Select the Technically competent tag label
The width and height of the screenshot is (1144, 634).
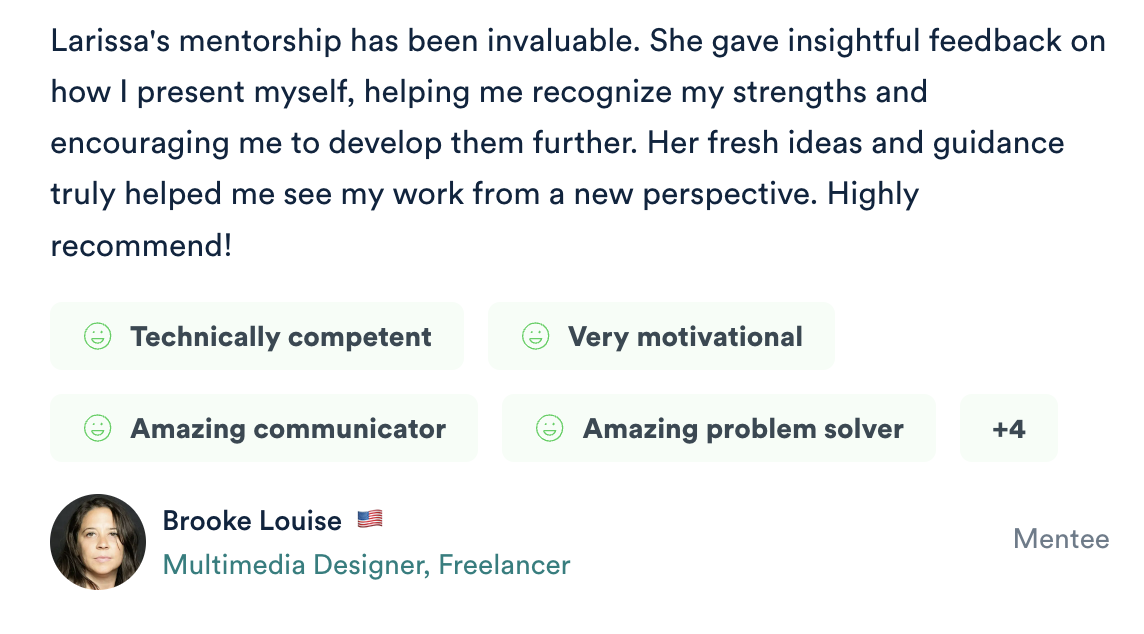[281, 337]
